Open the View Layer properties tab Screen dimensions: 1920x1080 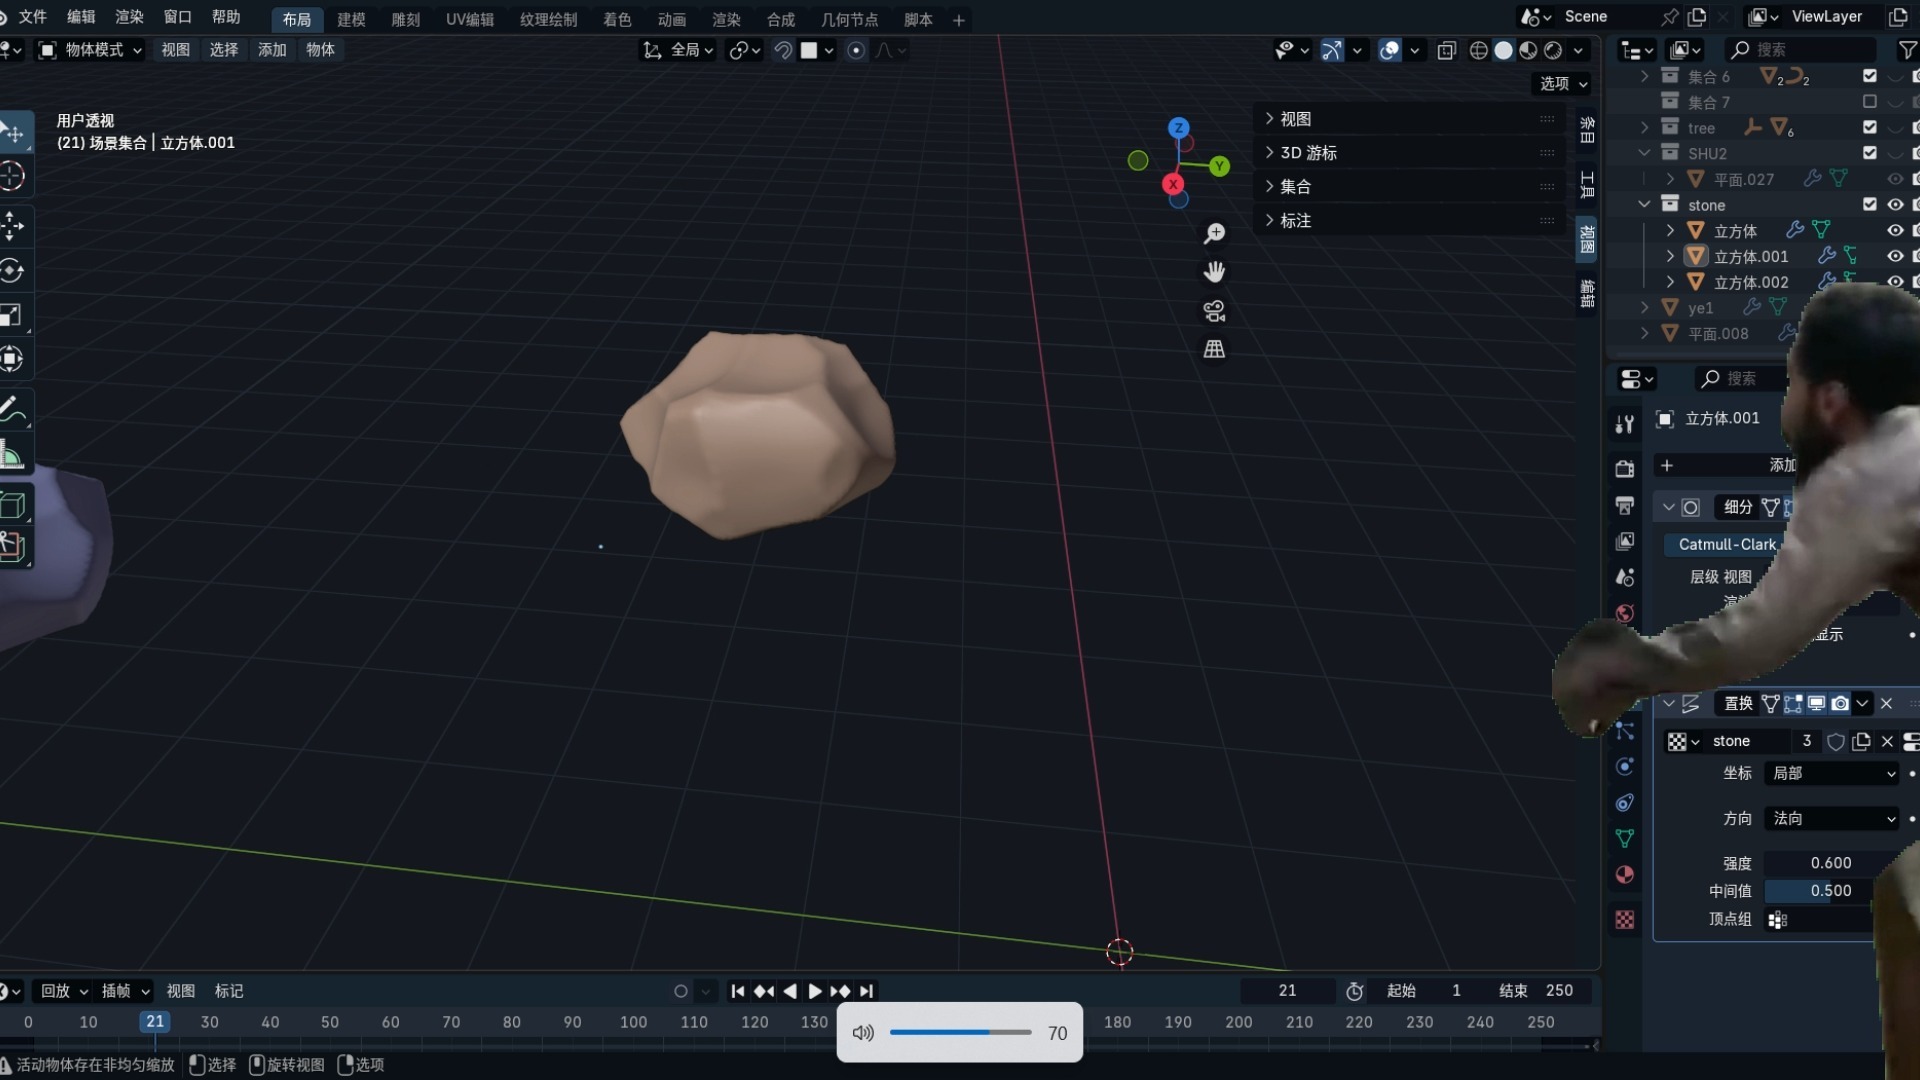click(1625, 541)
